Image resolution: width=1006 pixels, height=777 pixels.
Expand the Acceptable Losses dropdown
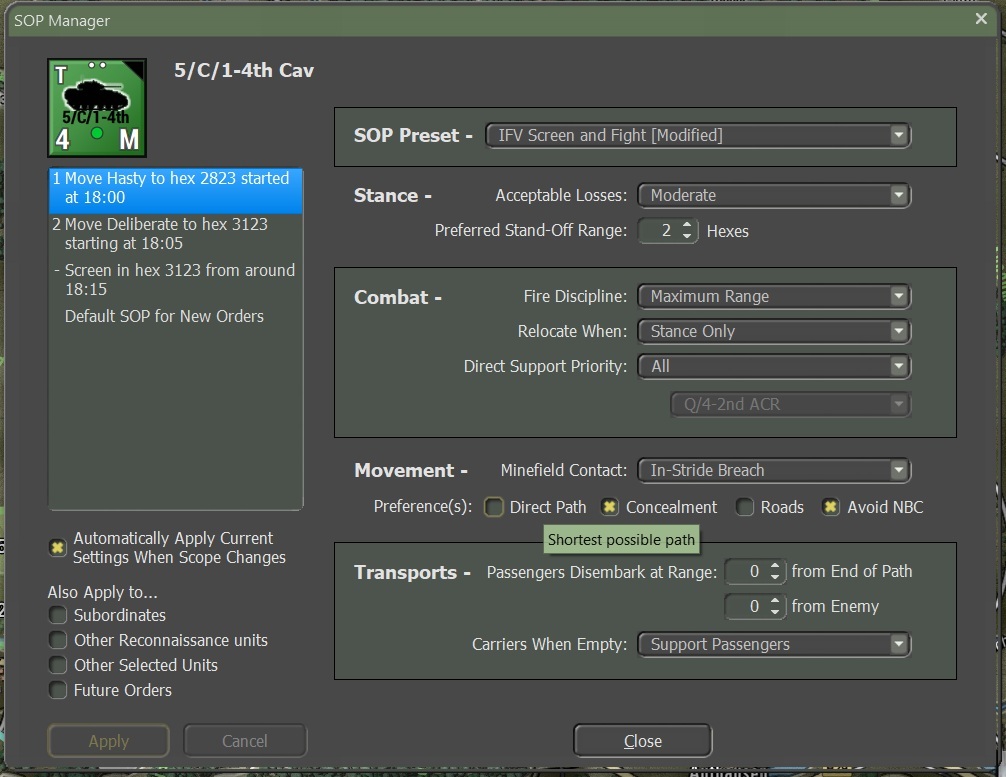(773, 195)
